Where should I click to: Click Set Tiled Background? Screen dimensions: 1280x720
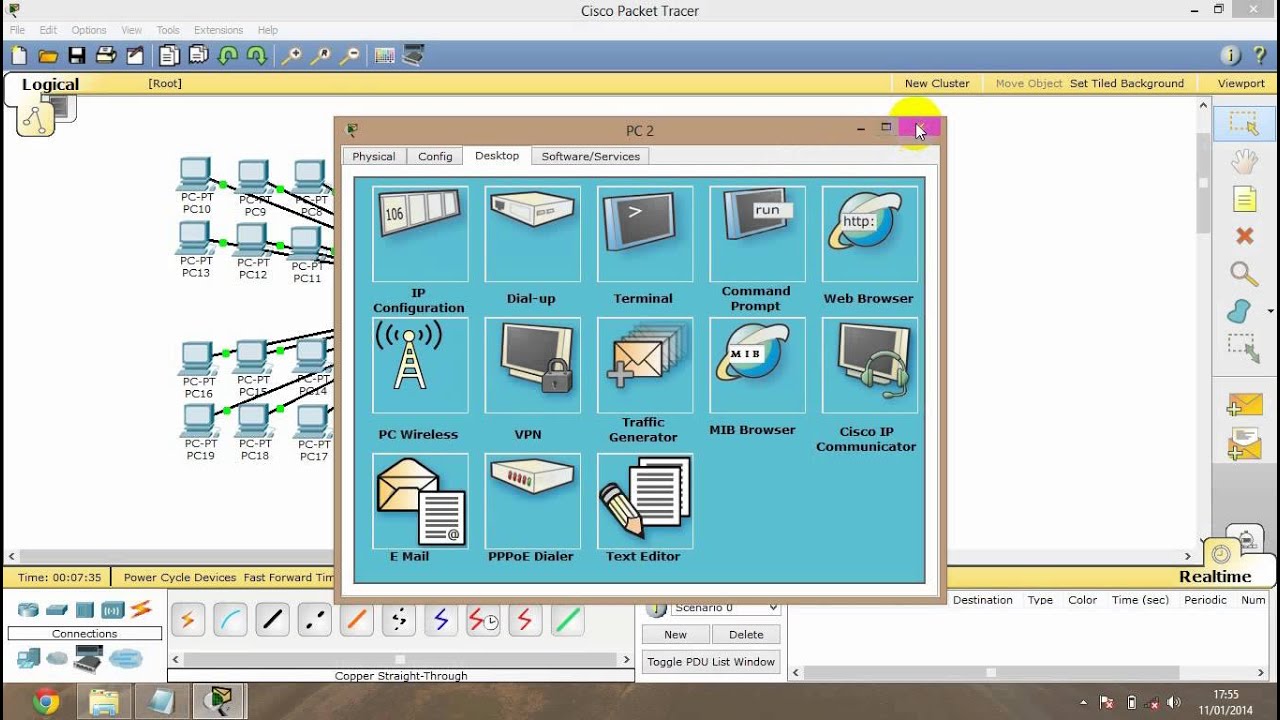(x=1127, y=83)
